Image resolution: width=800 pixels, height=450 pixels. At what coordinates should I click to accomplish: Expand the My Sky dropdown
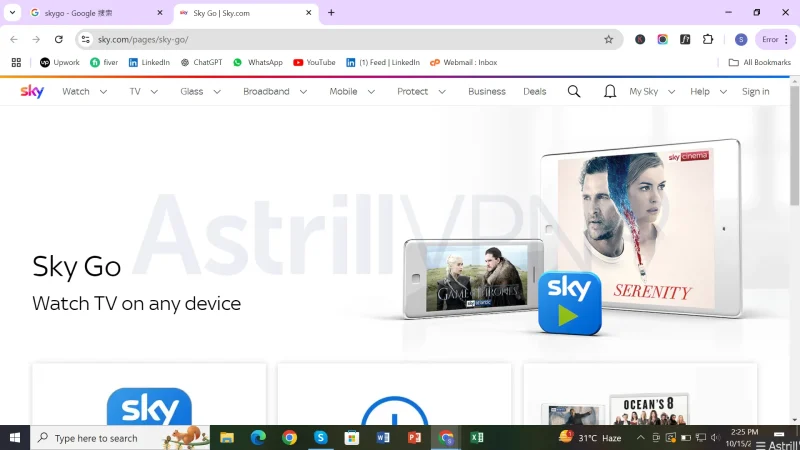click(651, 91)
